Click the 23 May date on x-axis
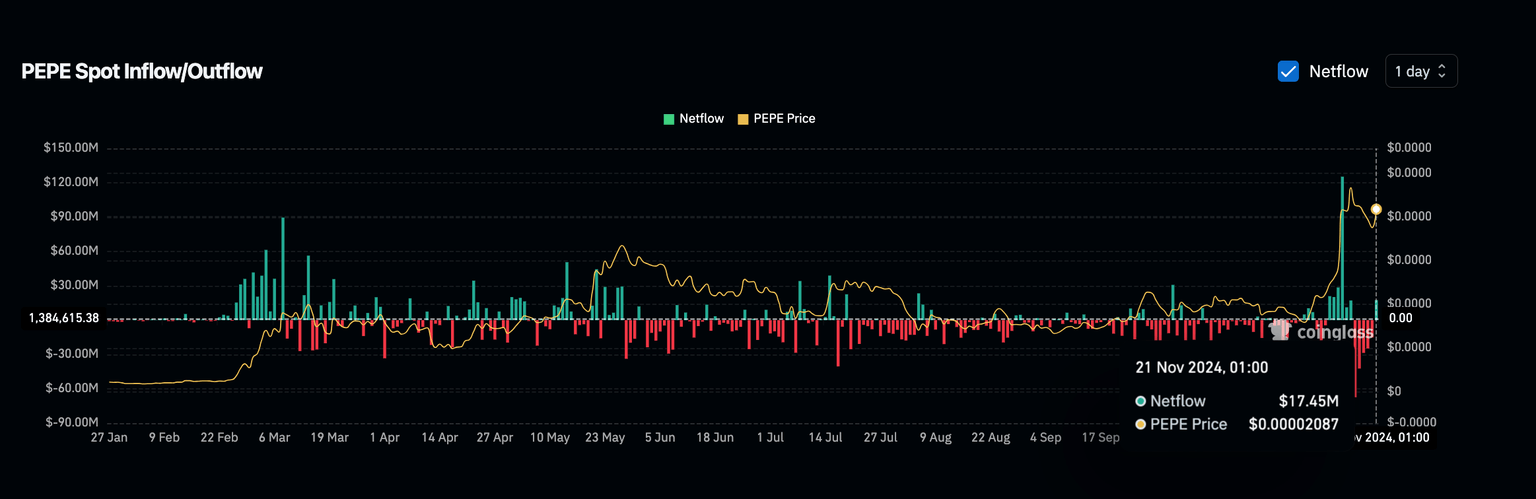The image size is (1536, 499). (605, 437)
